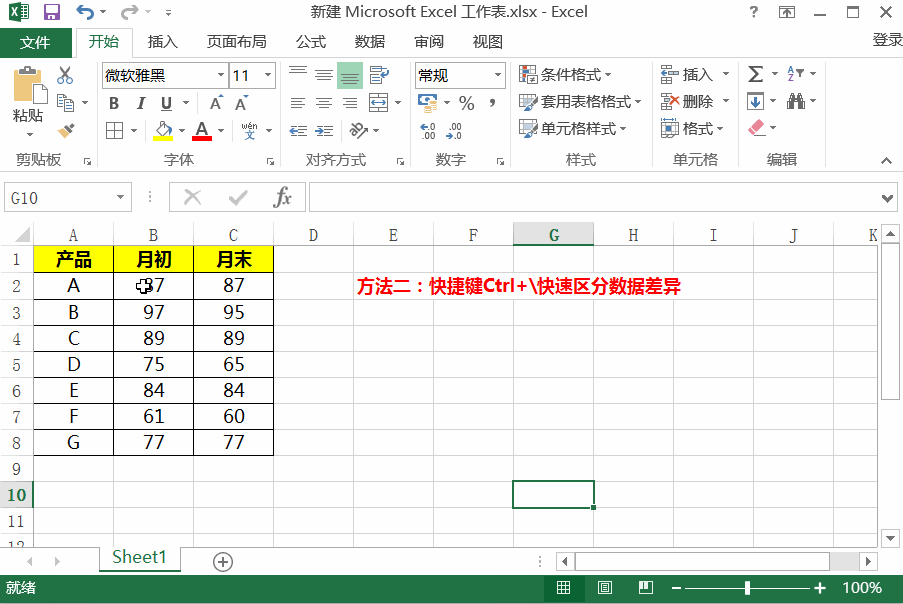This screenshot has width=903, height=604.
Task: Open Find and Select binoculars
Action: coord(796,101)
